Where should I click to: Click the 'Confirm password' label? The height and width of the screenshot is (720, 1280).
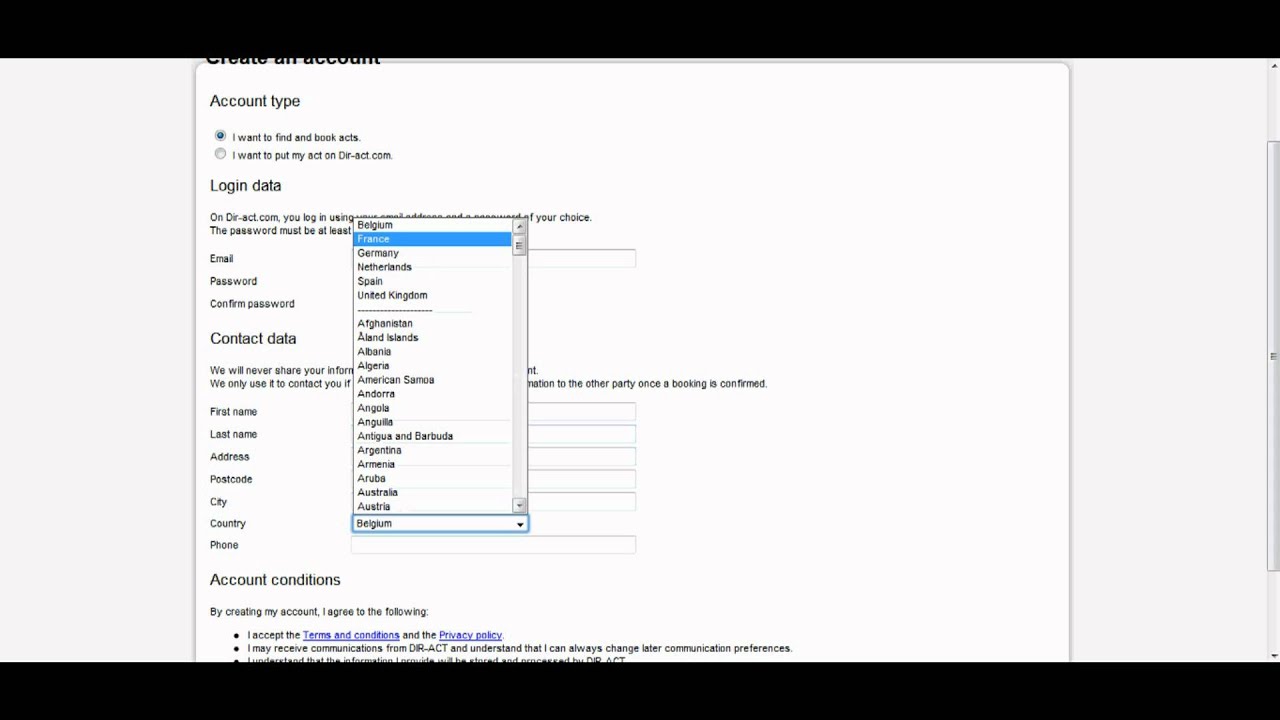[x=252, y=304]
